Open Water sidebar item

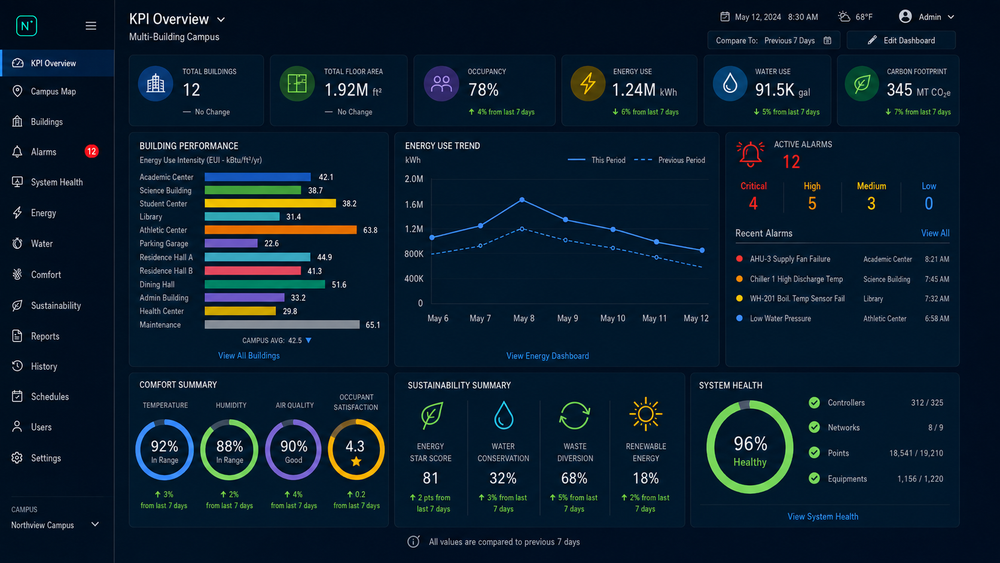(x=57, y=244)
